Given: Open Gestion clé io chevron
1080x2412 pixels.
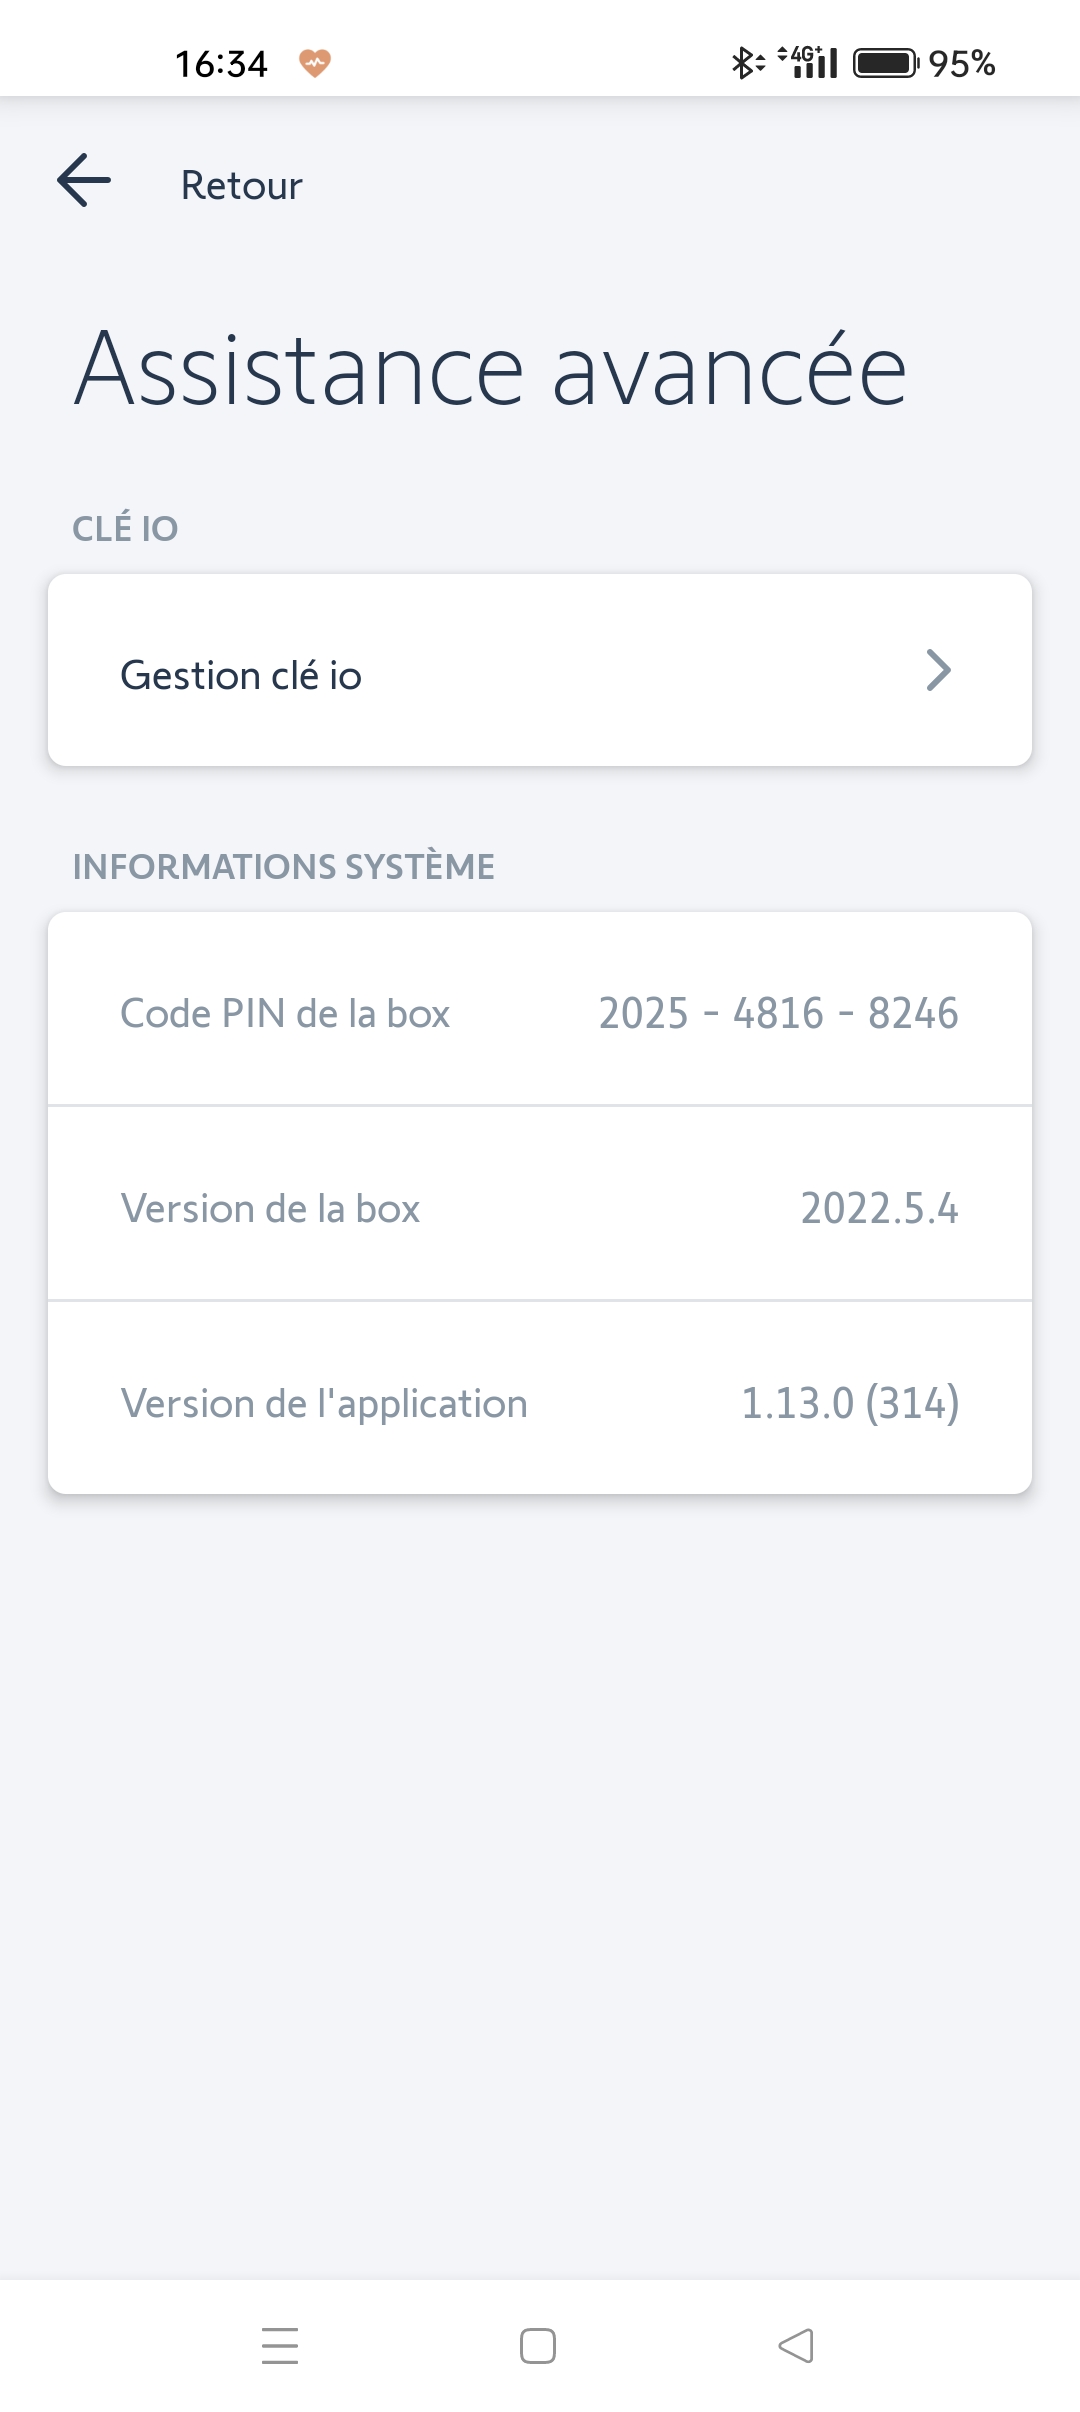Looking at the screenshot, I should (938, 670).
